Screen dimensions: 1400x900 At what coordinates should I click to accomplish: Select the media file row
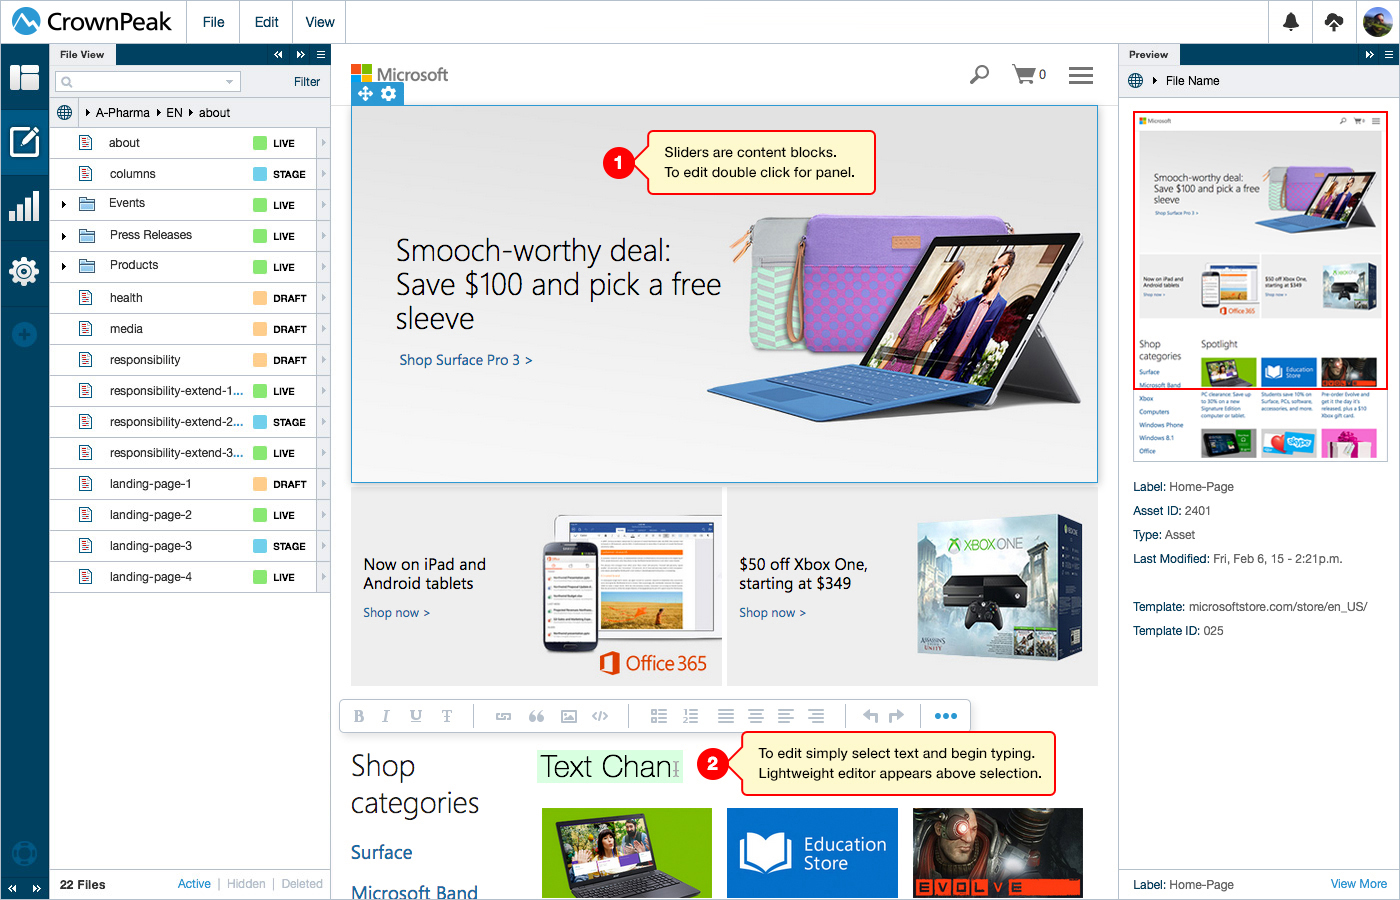coord(190,329)
